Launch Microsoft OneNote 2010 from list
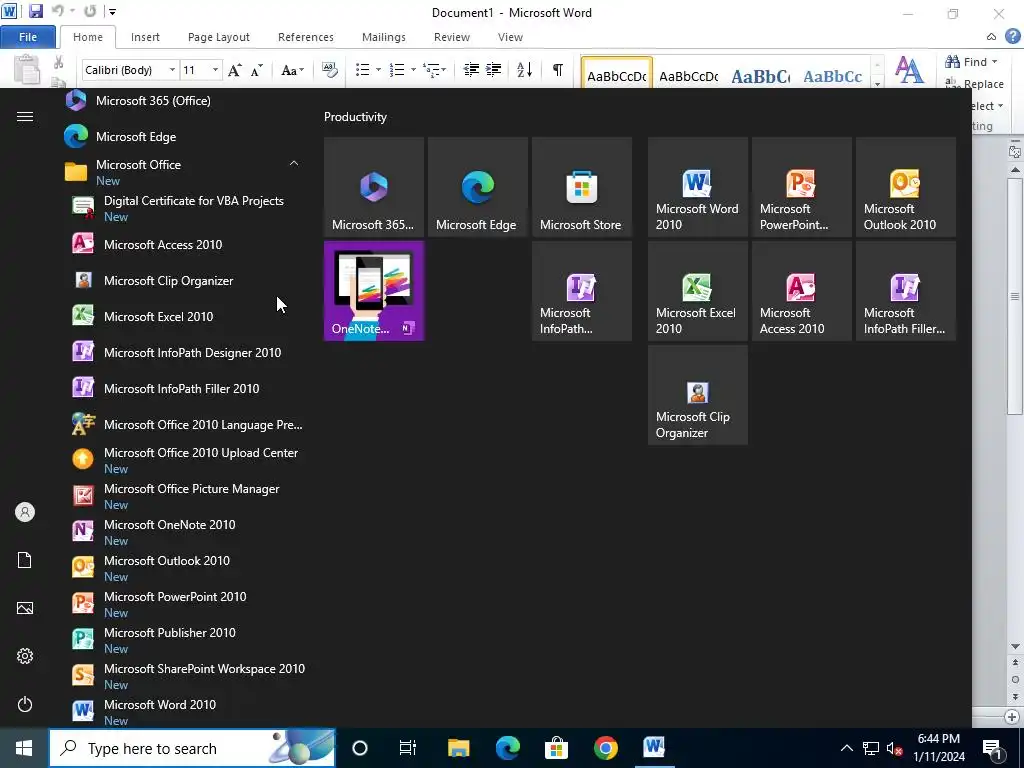 185,532
